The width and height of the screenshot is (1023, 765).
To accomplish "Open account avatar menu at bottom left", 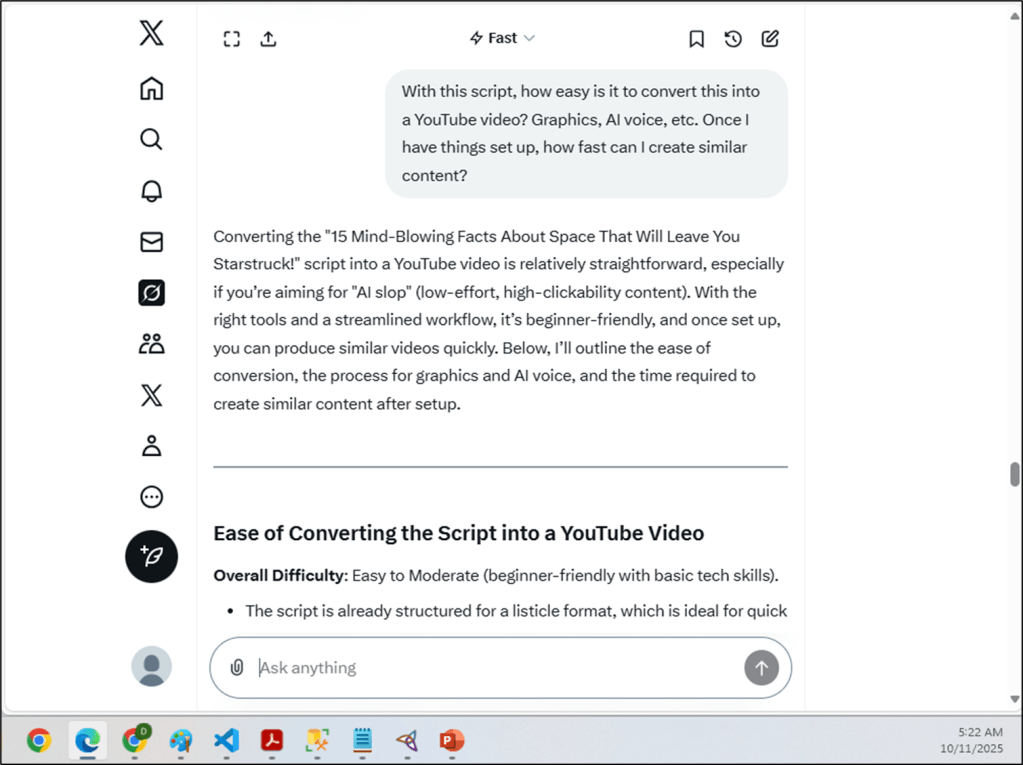I will 151,666.
